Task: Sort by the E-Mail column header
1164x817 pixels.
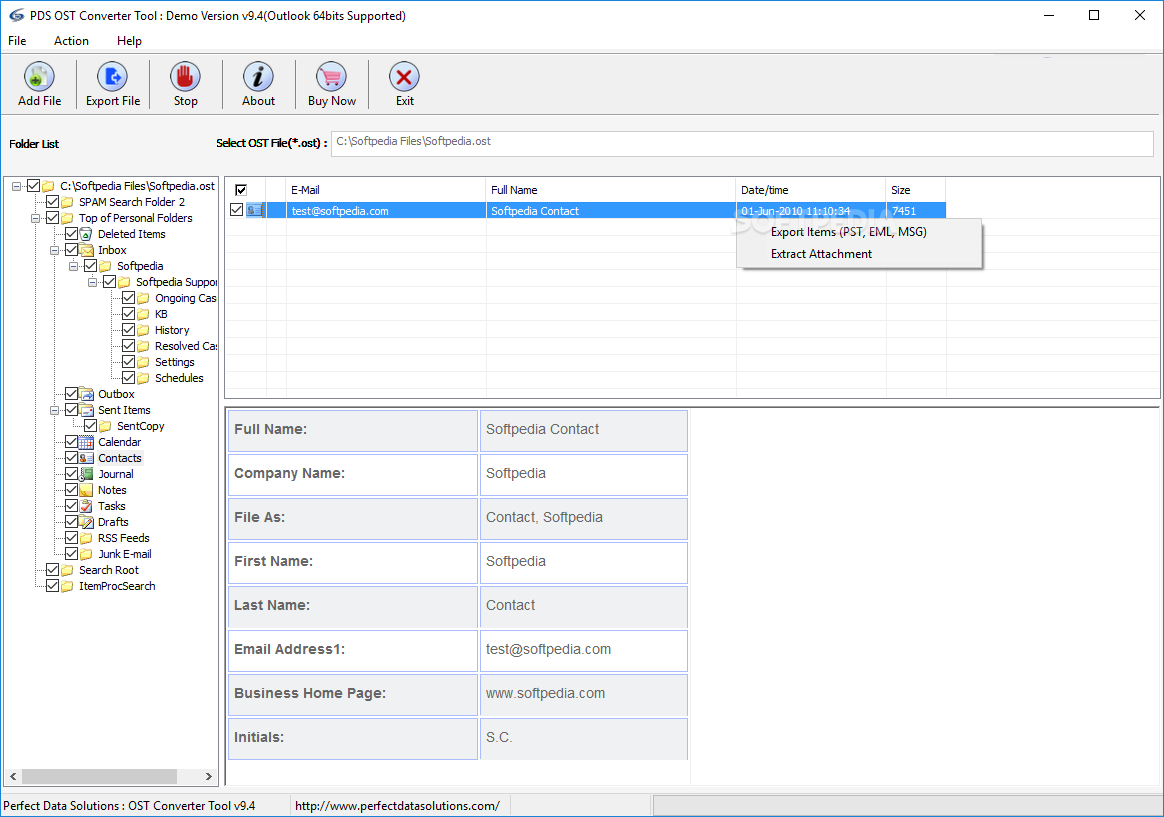Action: 385,190
